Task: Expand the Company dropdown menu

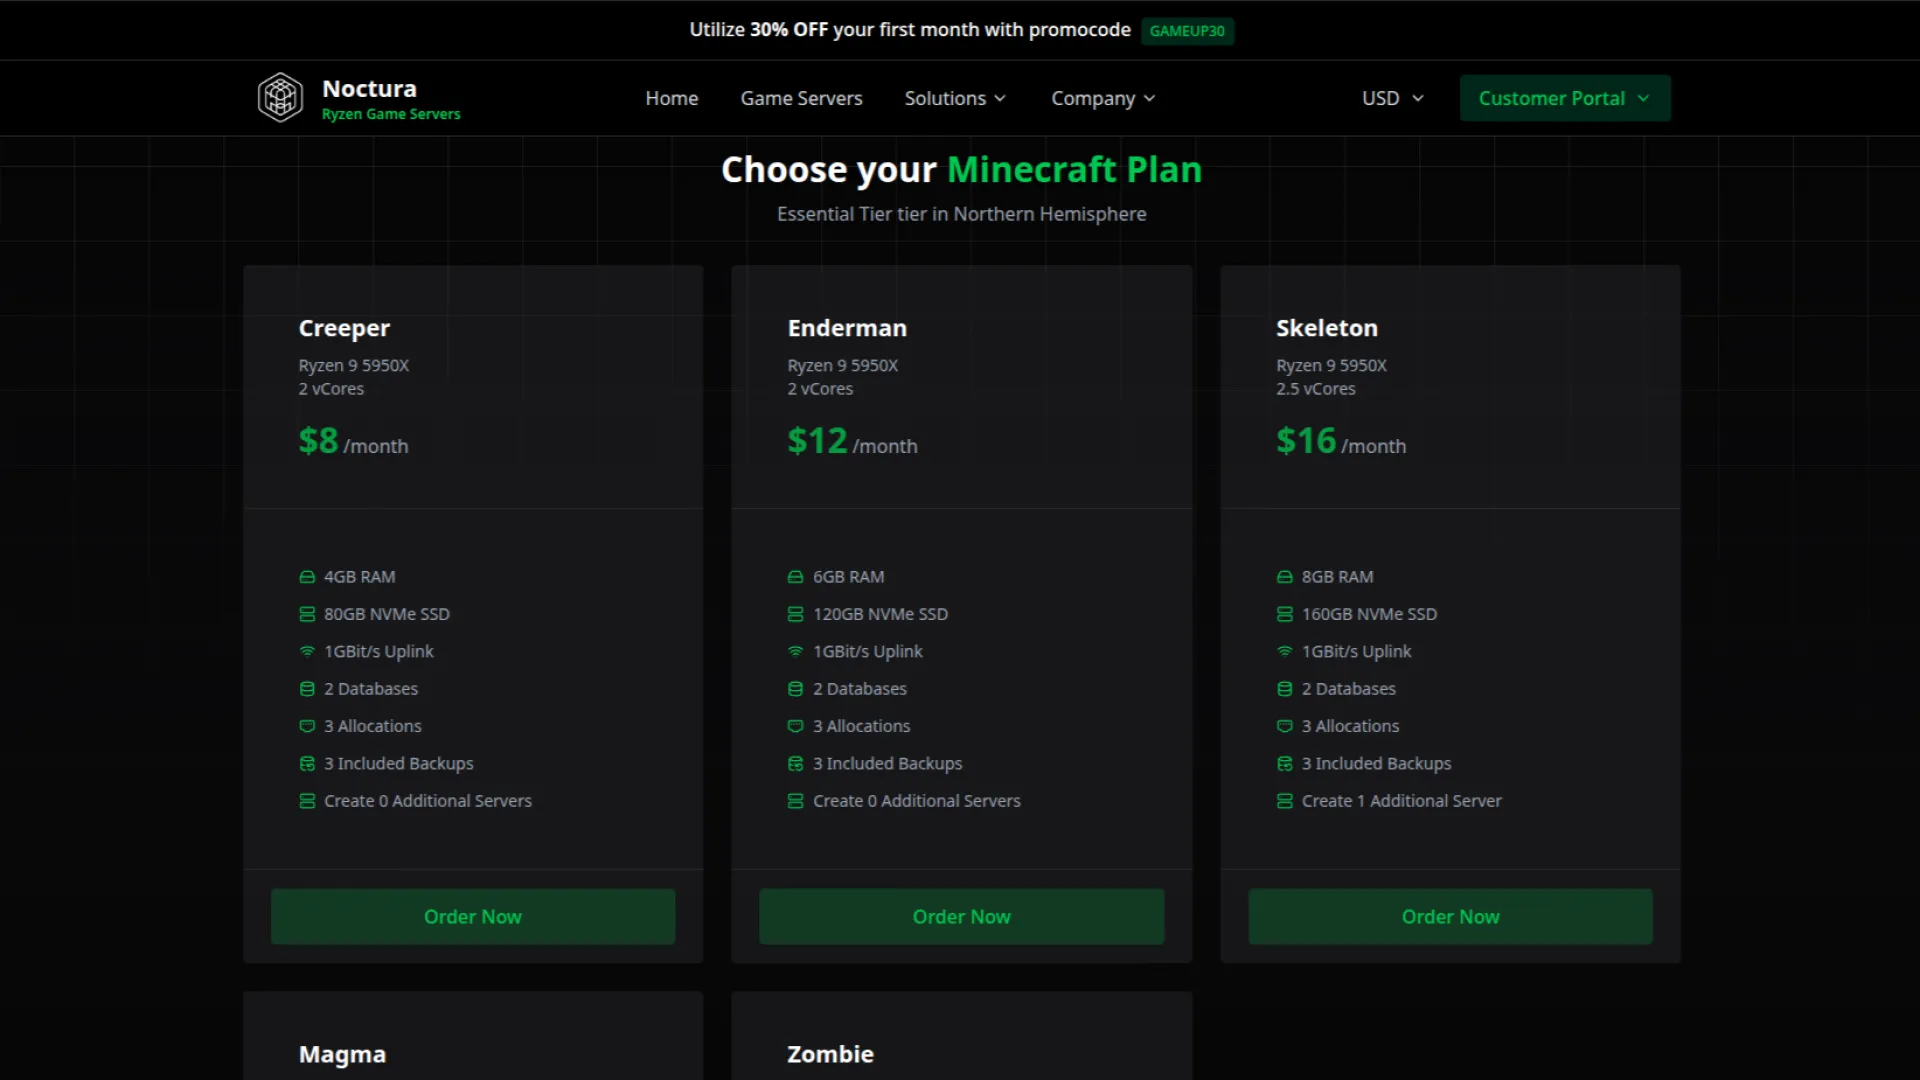Action: click(1103, 98)
